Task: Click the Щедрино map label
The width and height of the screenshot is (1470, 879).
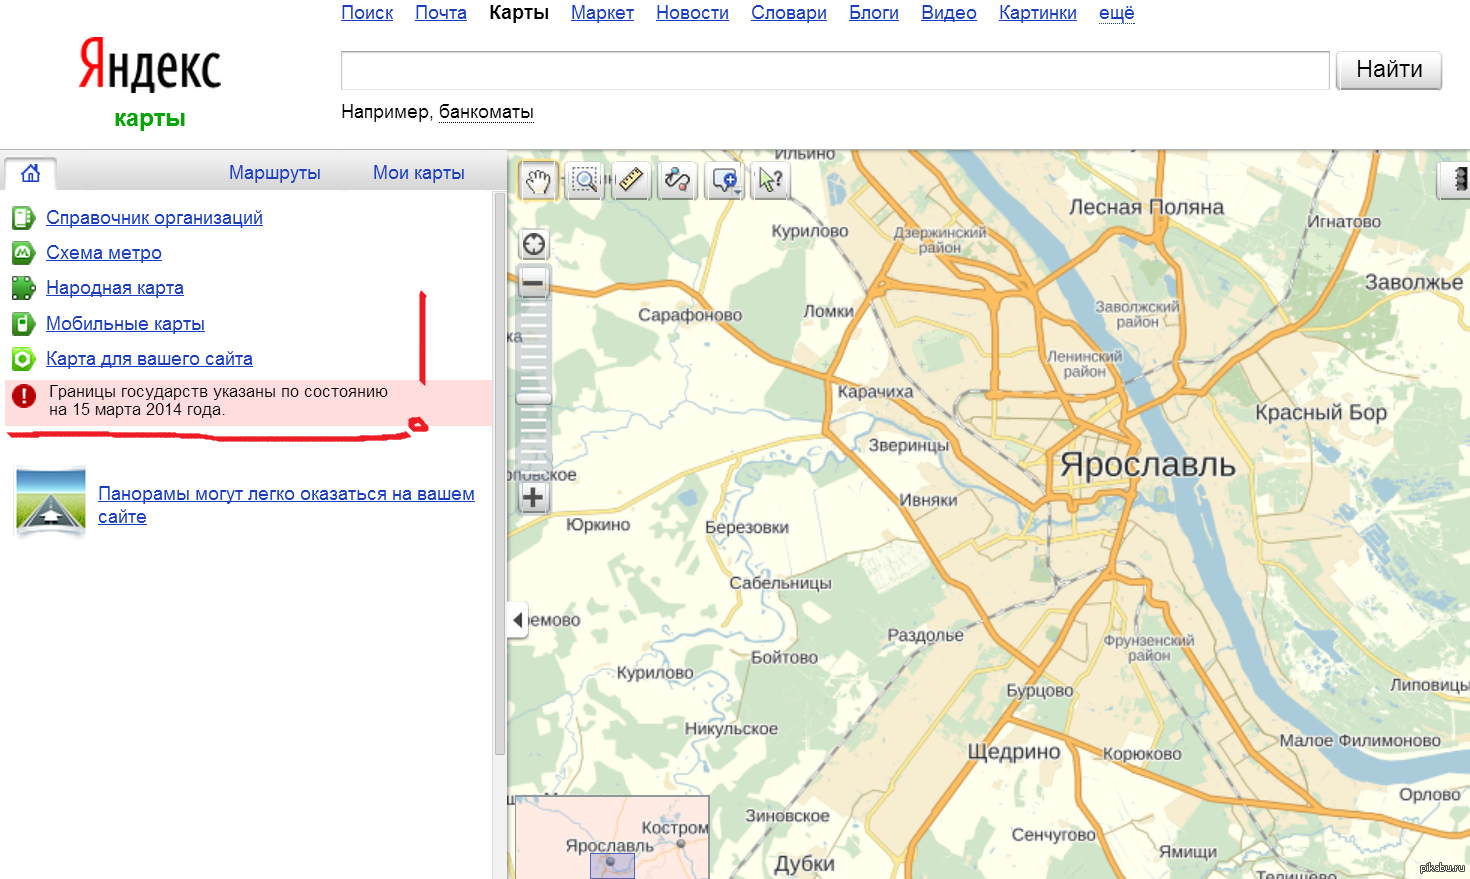Action: point(1013,752)
